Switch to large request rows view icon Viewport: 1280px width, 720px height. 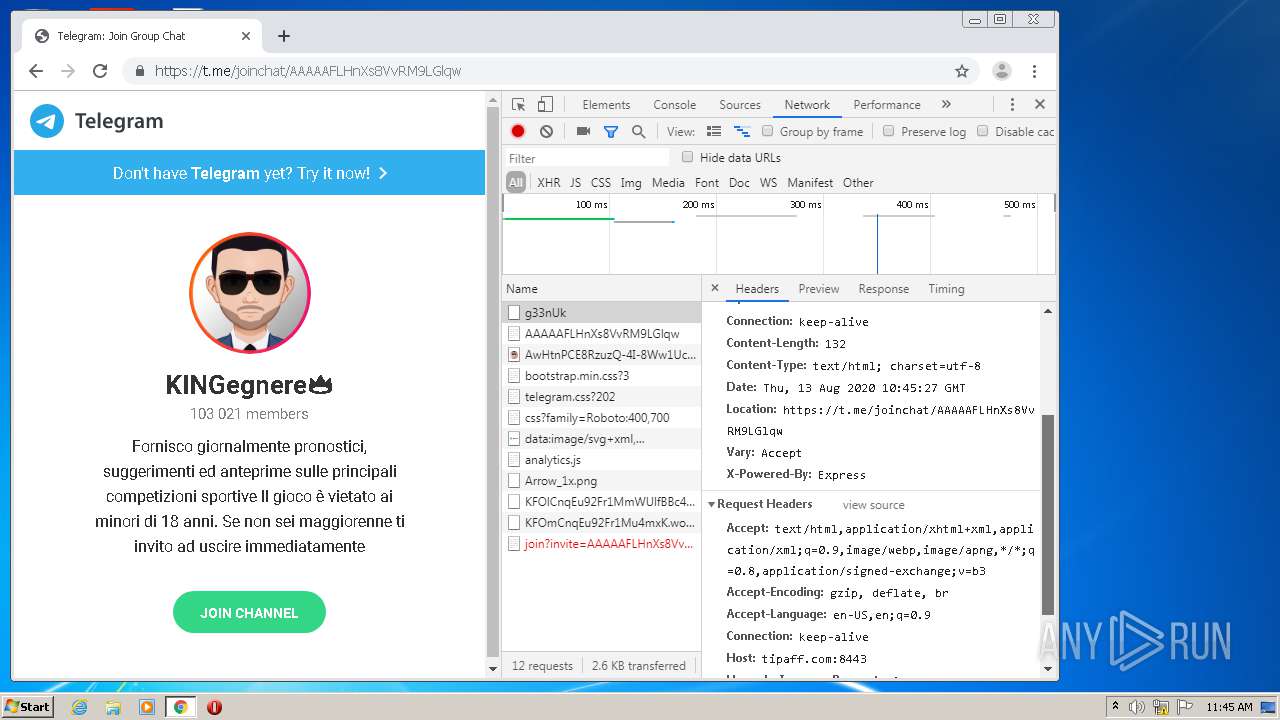tap(714, 131)
